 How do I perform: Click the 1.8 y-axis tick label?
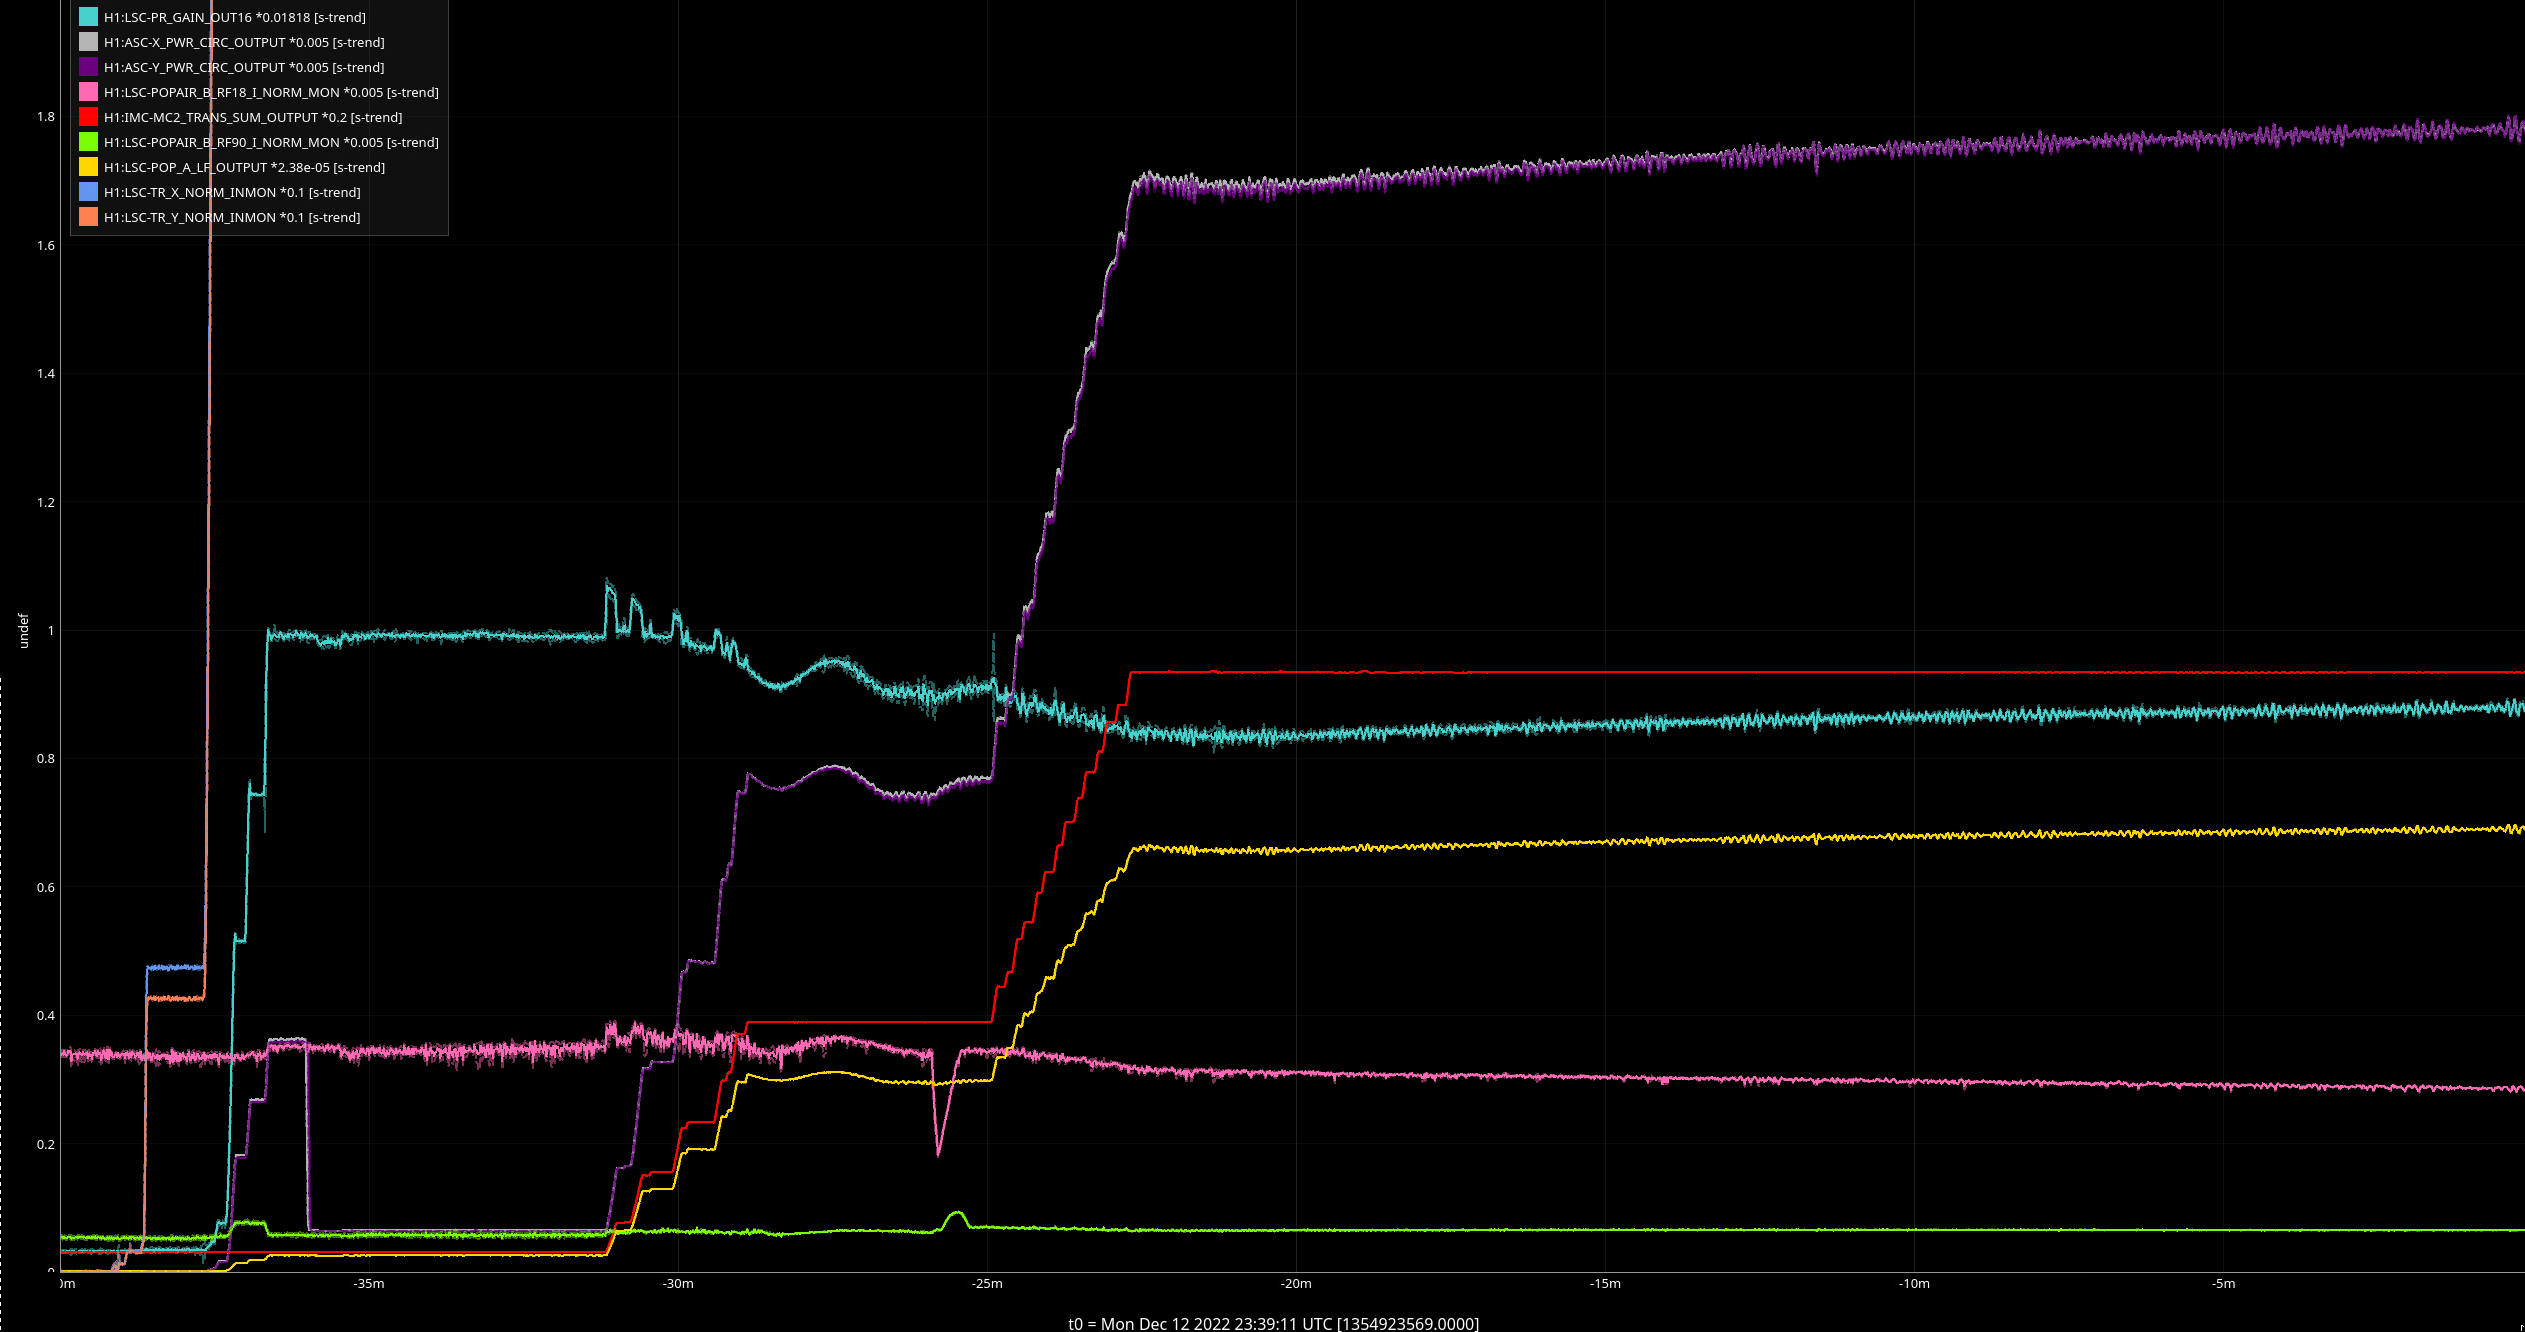coord(46,117)
